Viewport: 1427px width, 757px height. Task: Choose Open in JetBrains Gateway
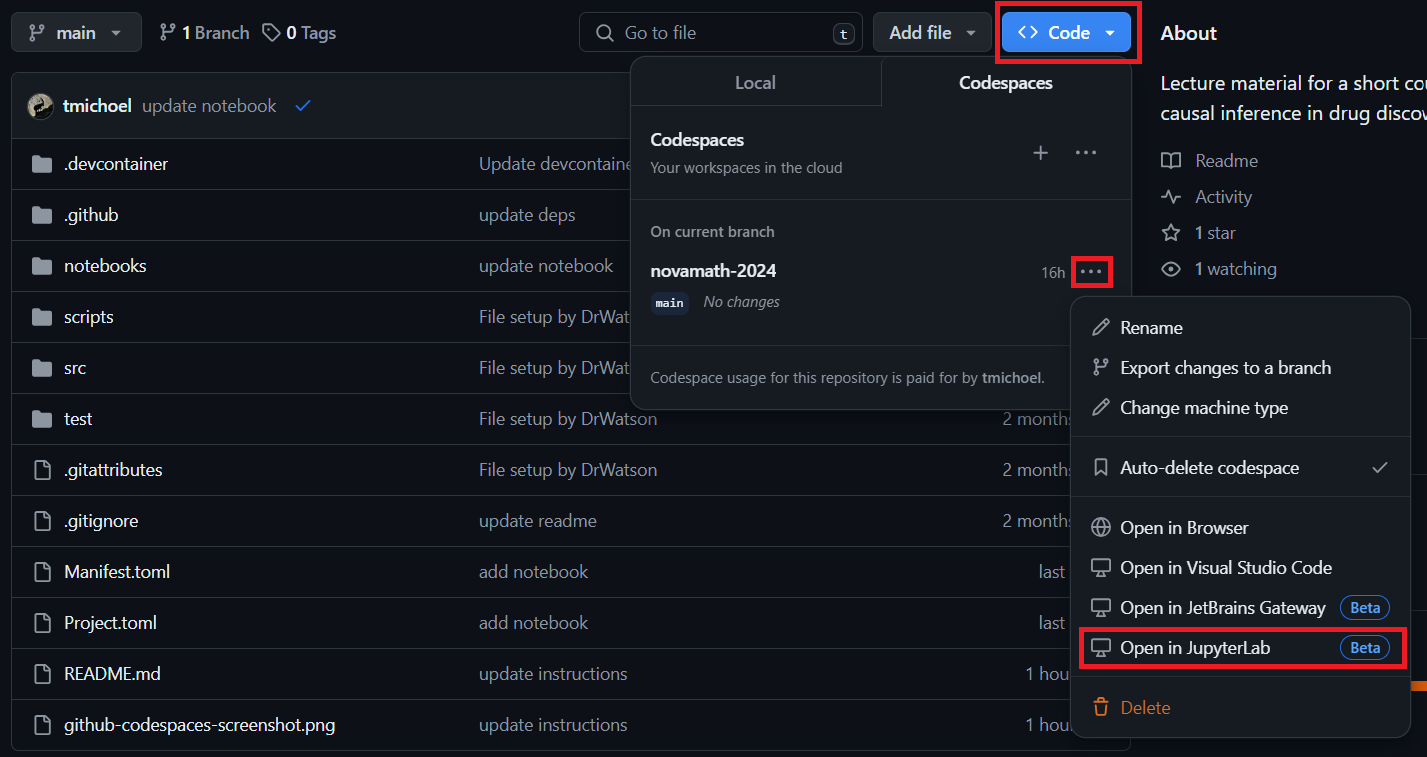pyautogui.click(x=1240, y=608)
